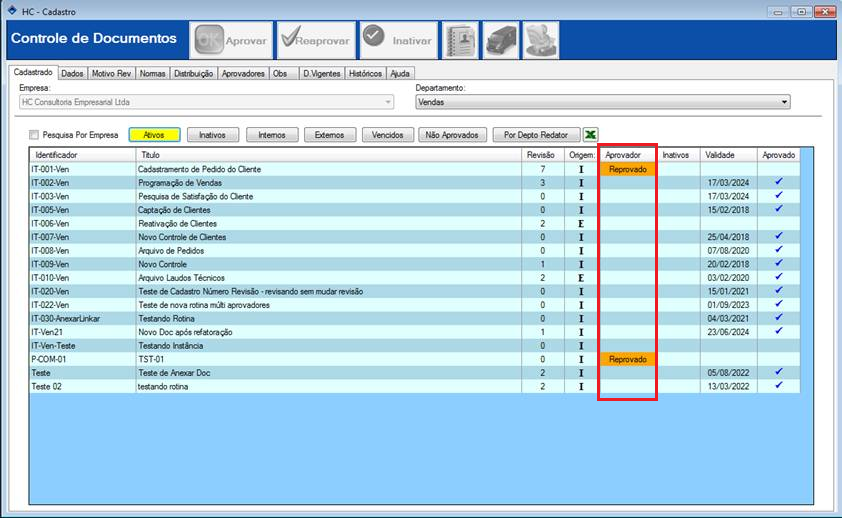Click the Inativos column header
Viewport: 842px width, 518px height.
(678, 155)
